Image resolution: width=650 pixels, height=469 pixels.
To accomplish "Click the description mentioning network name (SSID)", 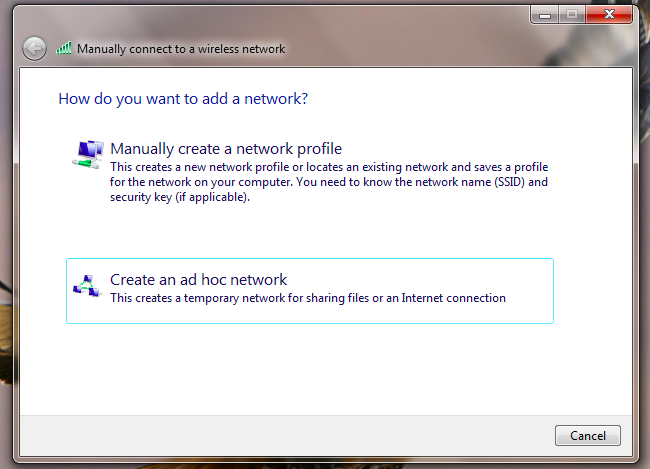I will coord(329,182).
